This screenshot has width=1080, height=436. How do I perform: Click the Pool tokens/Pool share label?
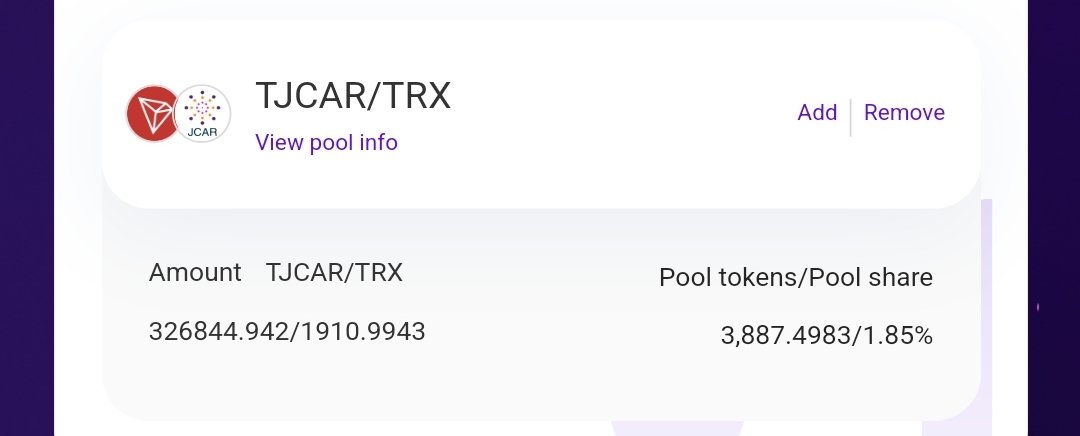click(x=796, y=278)
